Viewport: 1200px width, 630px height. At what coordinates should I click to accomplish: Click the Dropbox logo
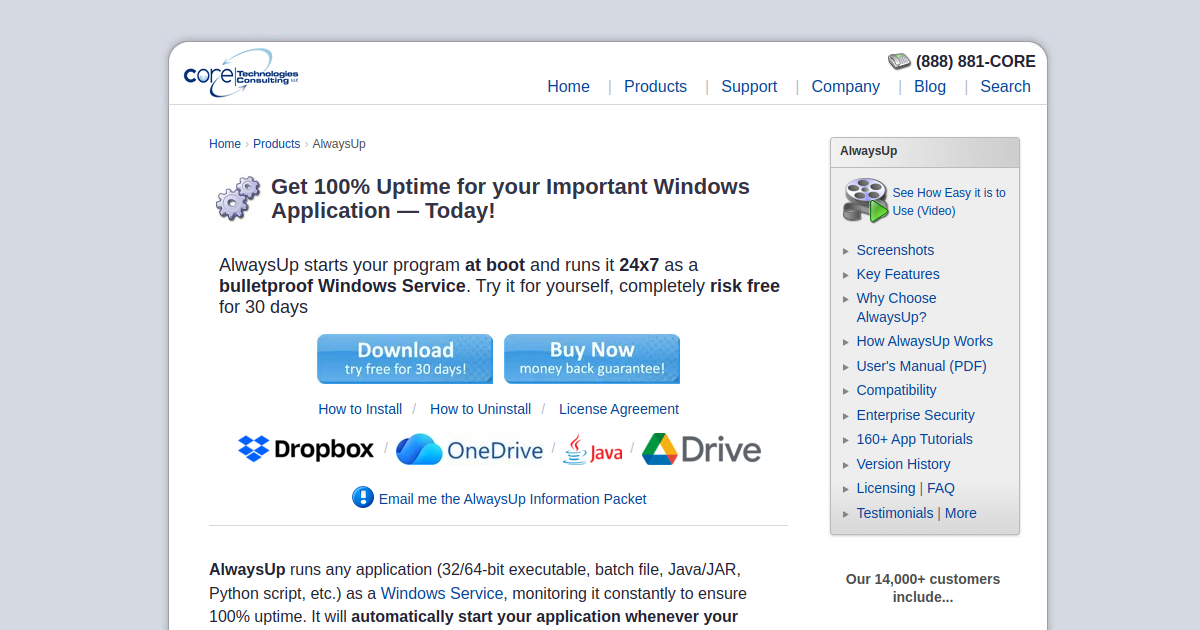(x=306, y=449)
